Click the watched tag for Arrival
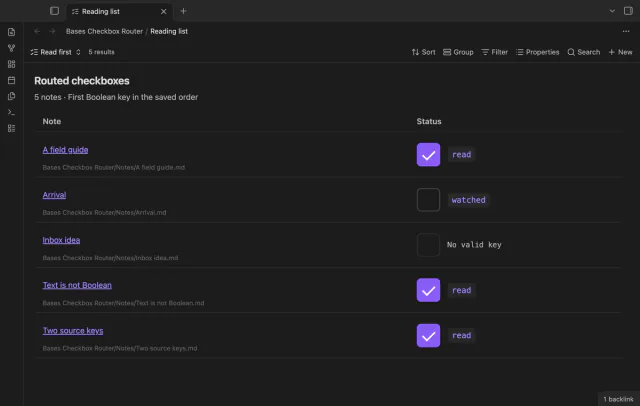This screenshot has height=406, width=640. click(469, 200)
